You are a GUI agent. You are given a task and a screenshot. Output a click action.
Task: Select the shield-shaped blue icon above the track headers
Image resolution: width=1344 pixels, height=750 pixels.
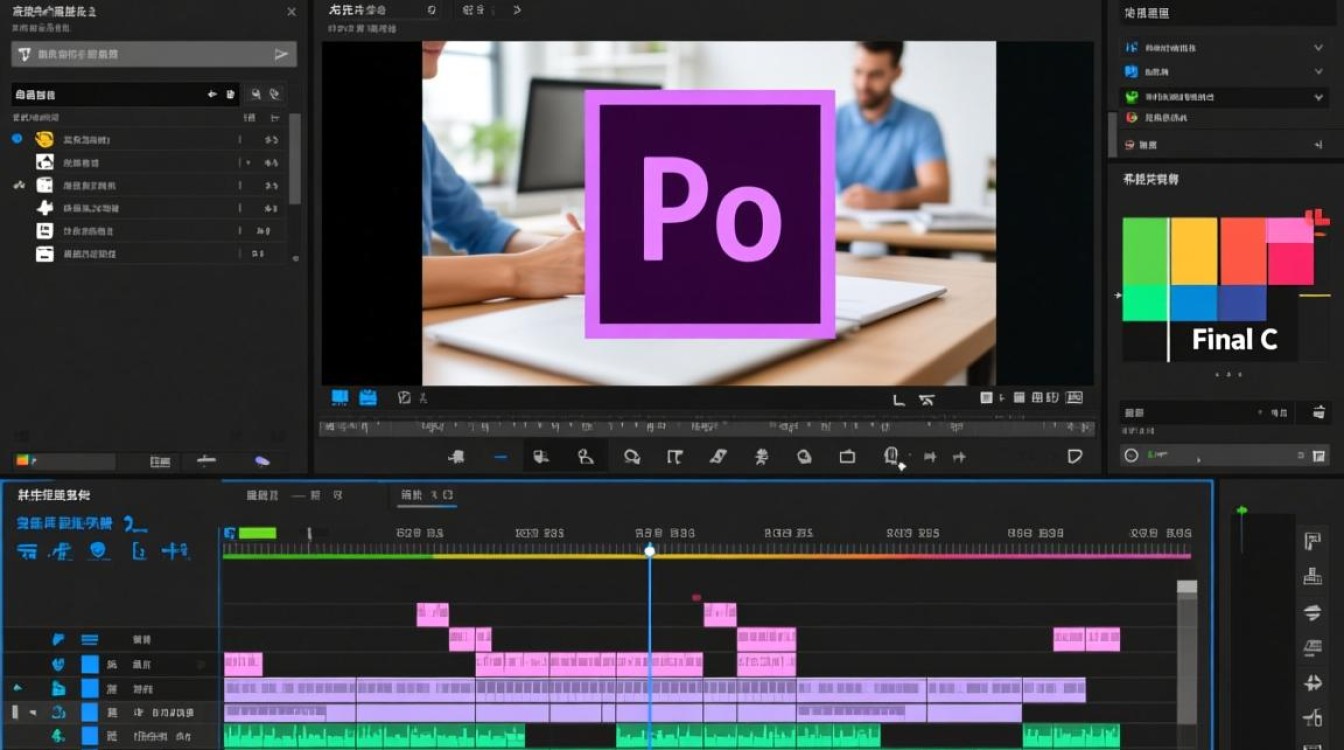[x=98, y=551]
